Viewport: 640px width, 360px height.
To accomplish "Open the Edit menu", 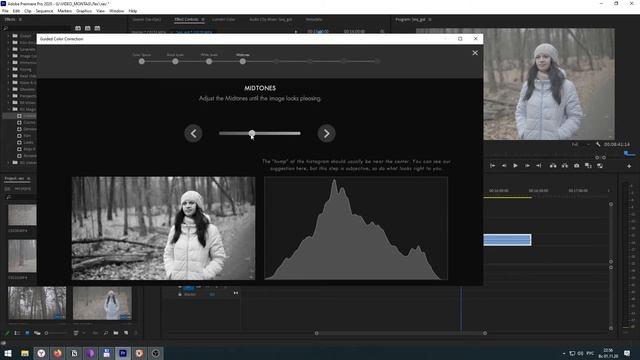I will pyautogui.click(x=16, y=11).
